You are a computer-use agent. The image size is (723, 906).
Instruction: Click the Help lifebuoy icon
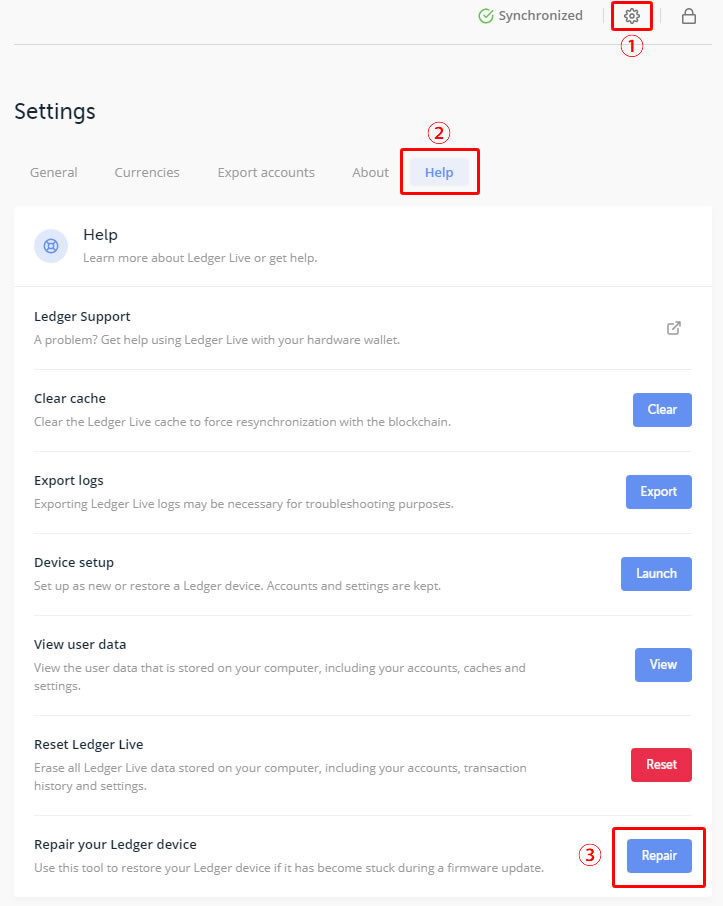point(51,246)
